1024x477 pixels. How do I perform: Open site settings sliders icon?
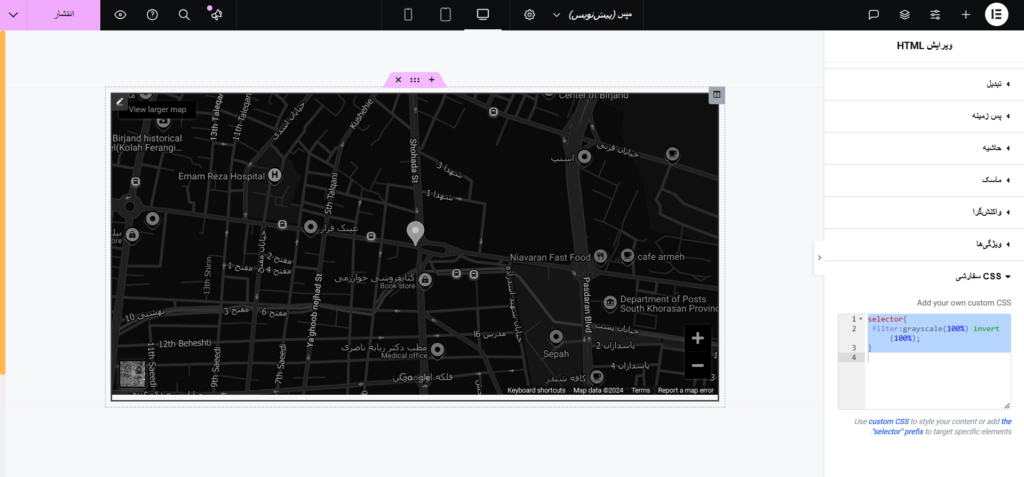[x=935, y=15]
